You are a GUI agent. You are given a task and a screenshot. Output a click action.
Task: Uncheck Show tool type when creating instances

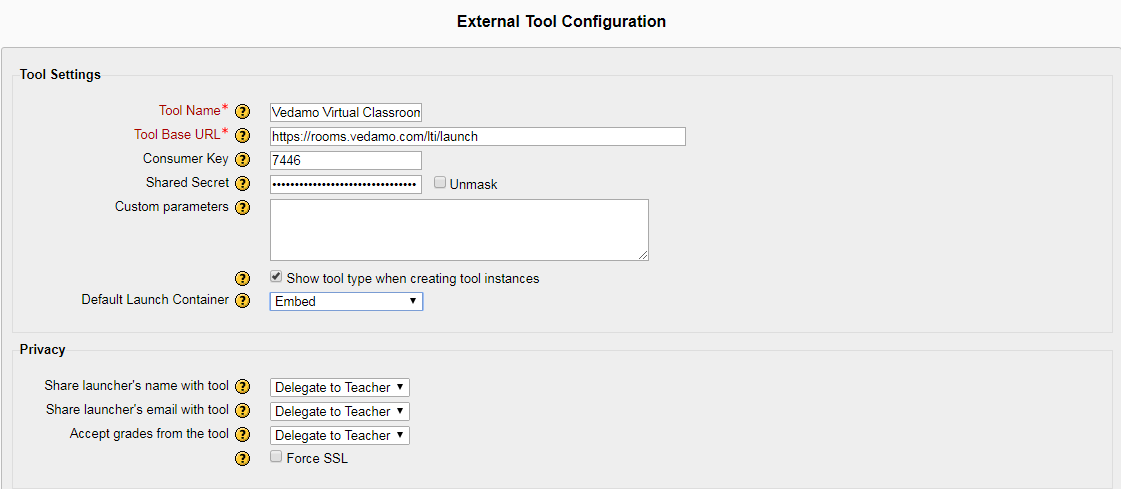[x=276, y=277]
